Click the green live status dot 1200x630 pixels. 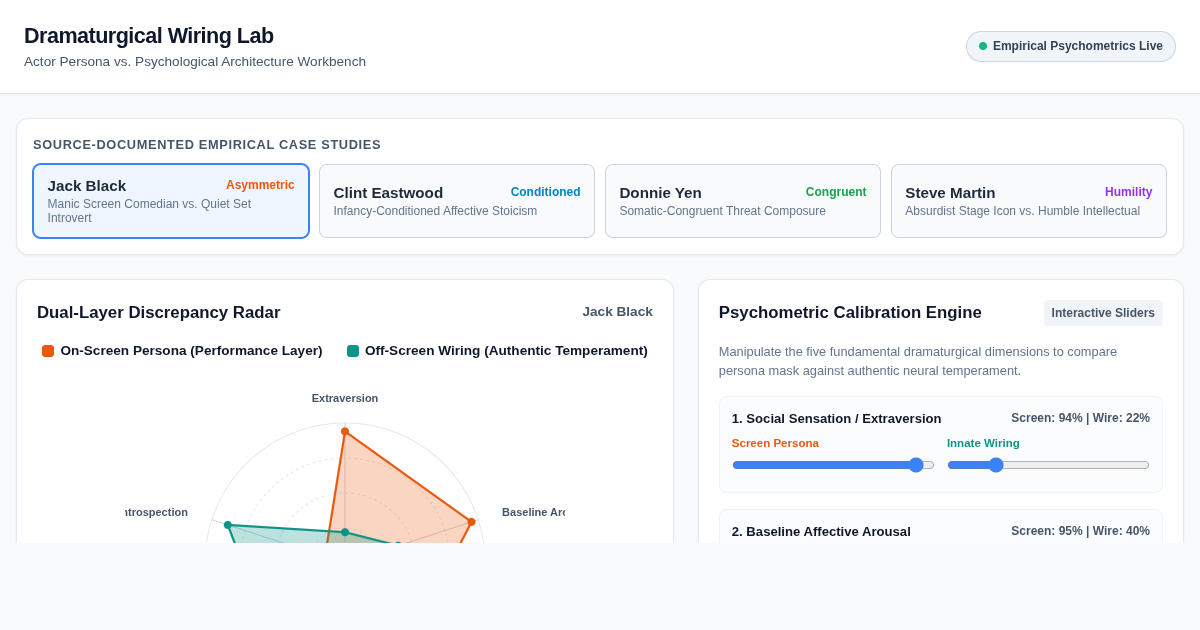pos(983,46)
